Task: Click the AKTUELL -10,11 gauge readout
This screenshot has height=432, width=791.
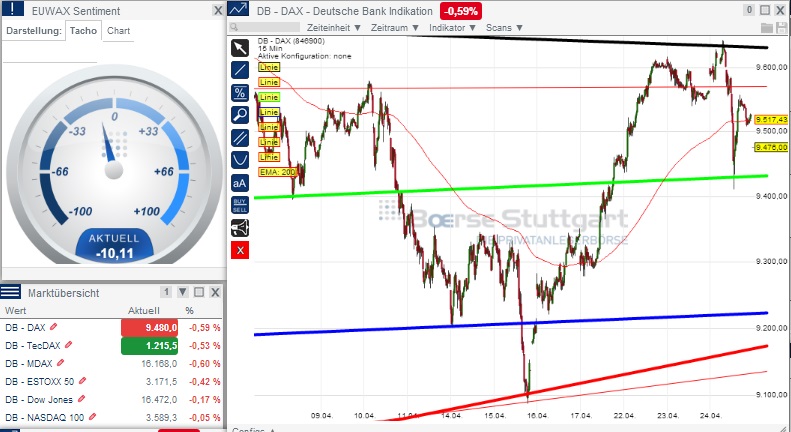Action: pos(115,246)
